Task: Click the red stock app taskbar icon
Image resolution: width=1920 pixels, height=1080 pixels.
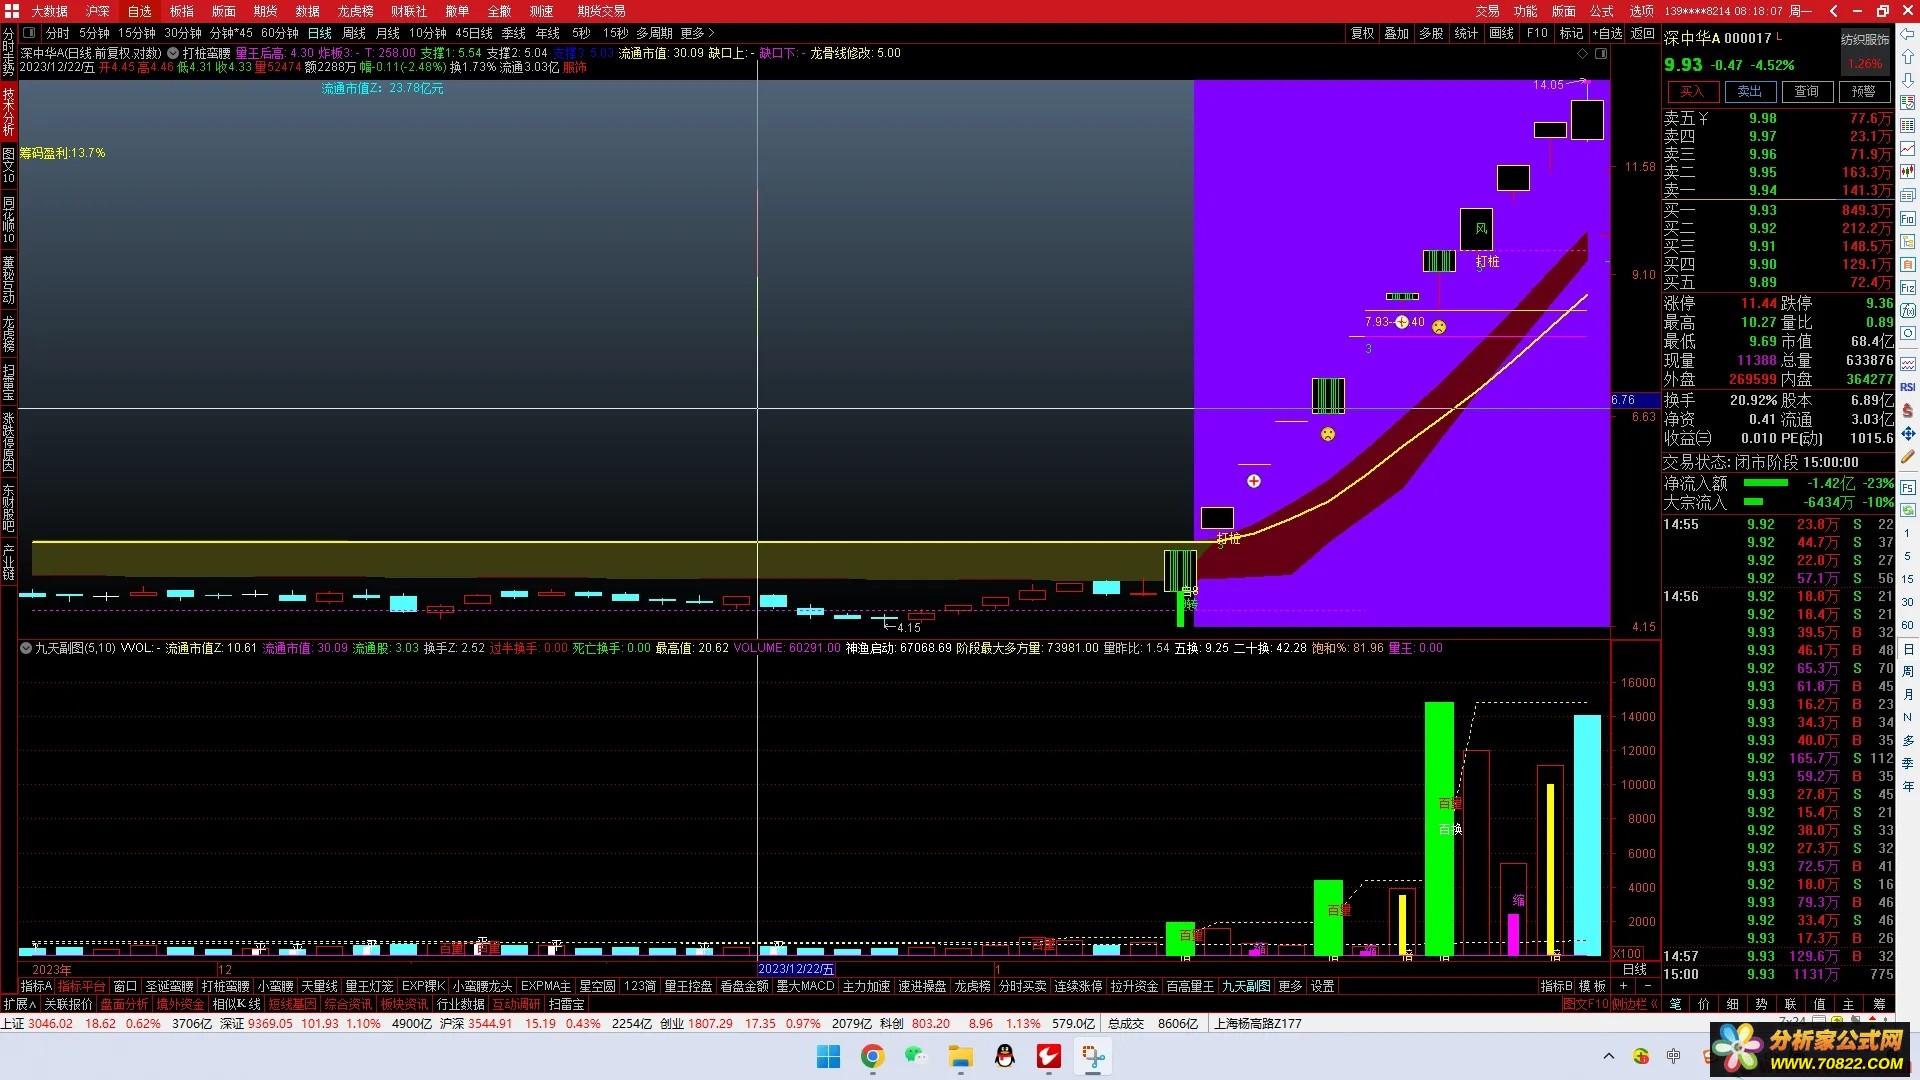Action: (1048, 1056)
